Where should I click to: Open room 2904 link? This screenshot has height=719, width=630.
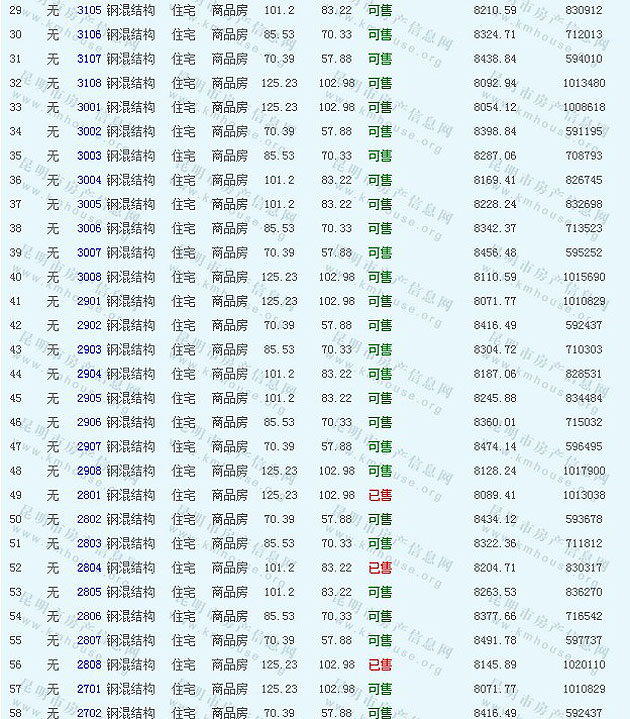89,374
